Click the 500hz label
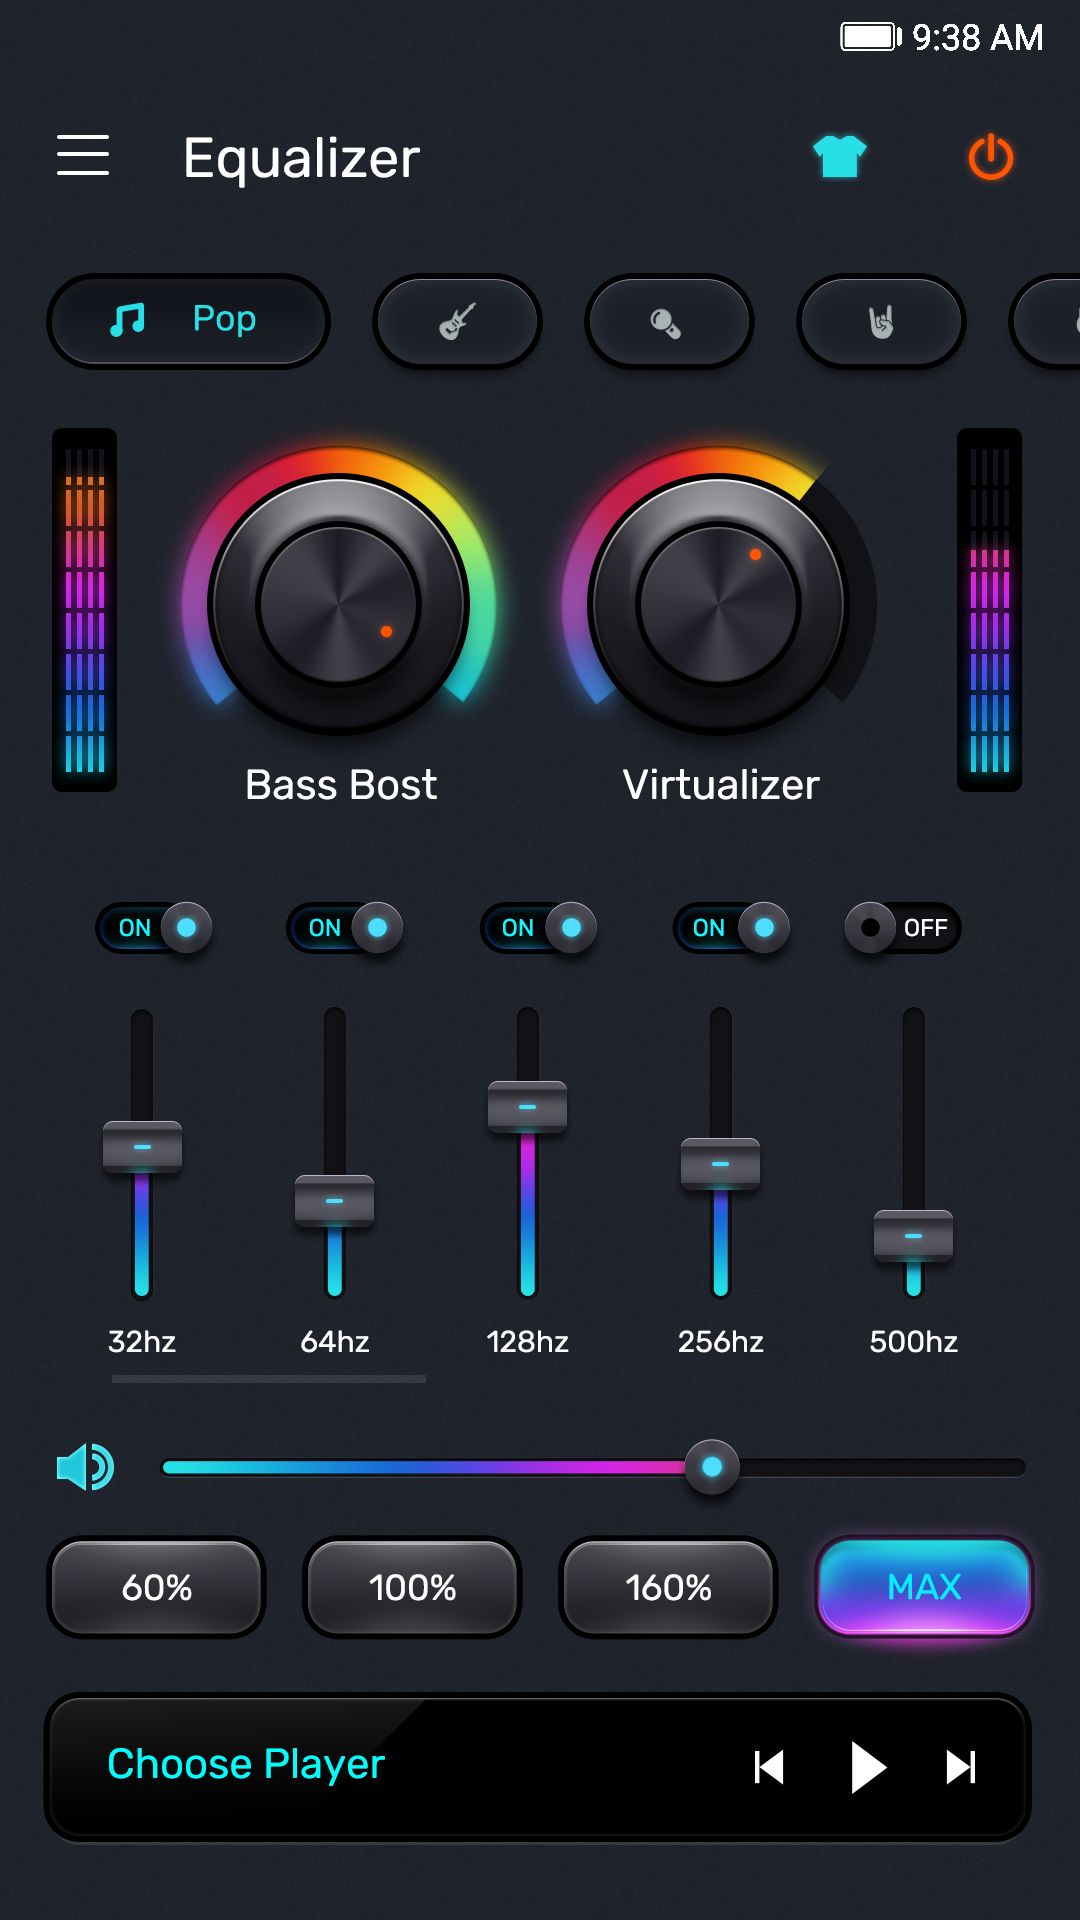1080x1920 pixels. (x=913, y=1341)
